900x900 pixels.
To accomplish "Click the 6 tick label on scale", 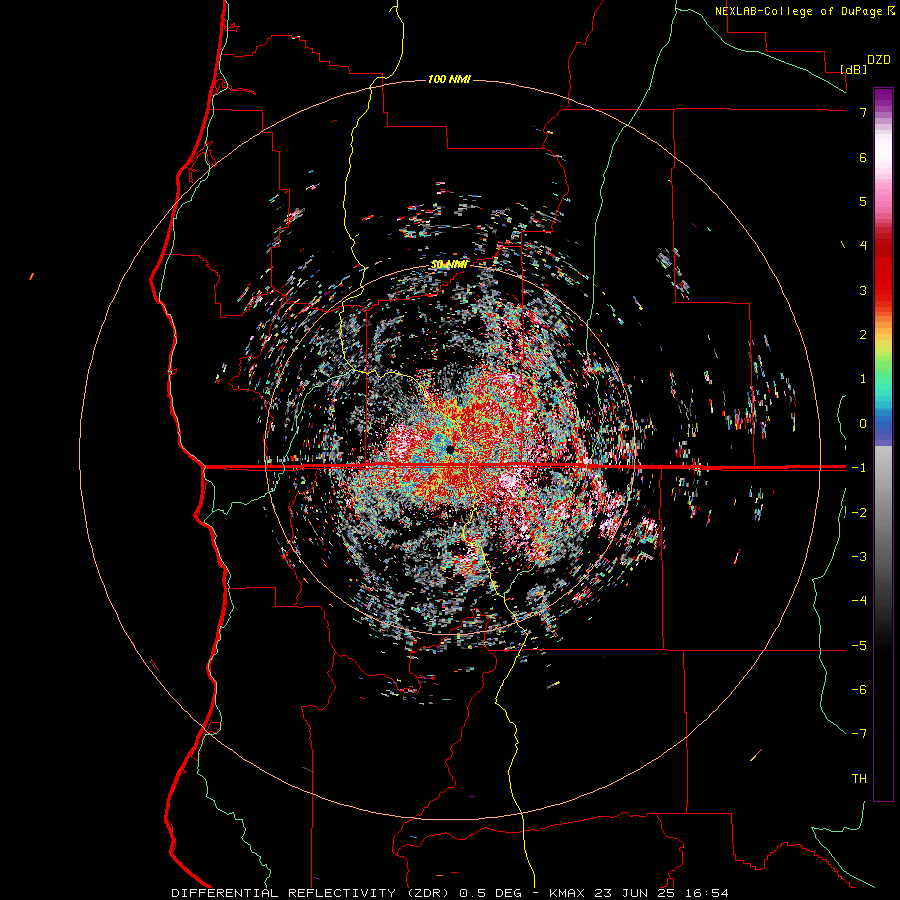I will (863, 157).
